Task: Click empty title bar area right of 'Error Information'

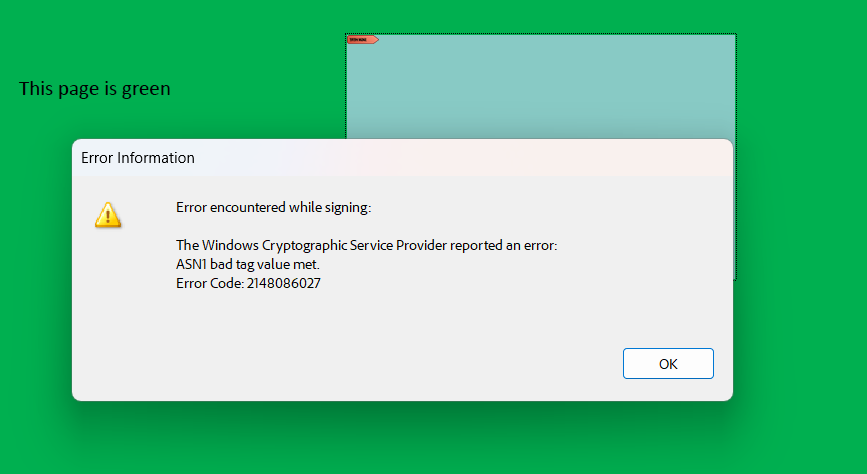Action: coord(459,158)
